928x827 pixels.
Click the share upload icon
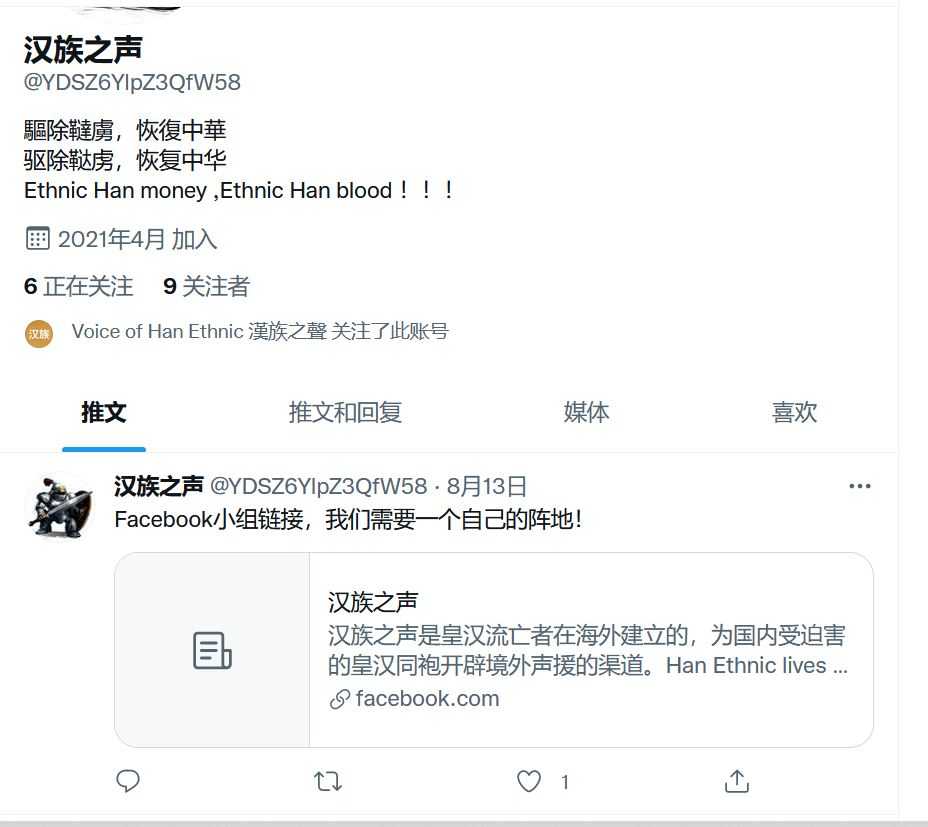point(737,781)
